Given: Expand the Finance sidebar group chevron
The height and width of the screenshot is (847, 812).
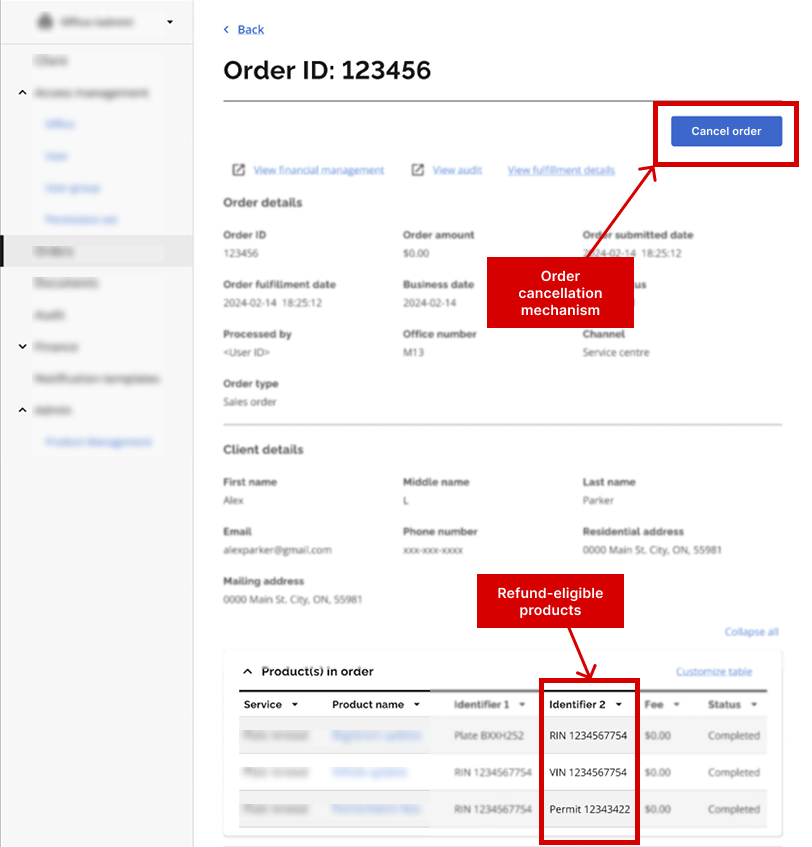Looking at the screenshot, I should tap(23, 346).
